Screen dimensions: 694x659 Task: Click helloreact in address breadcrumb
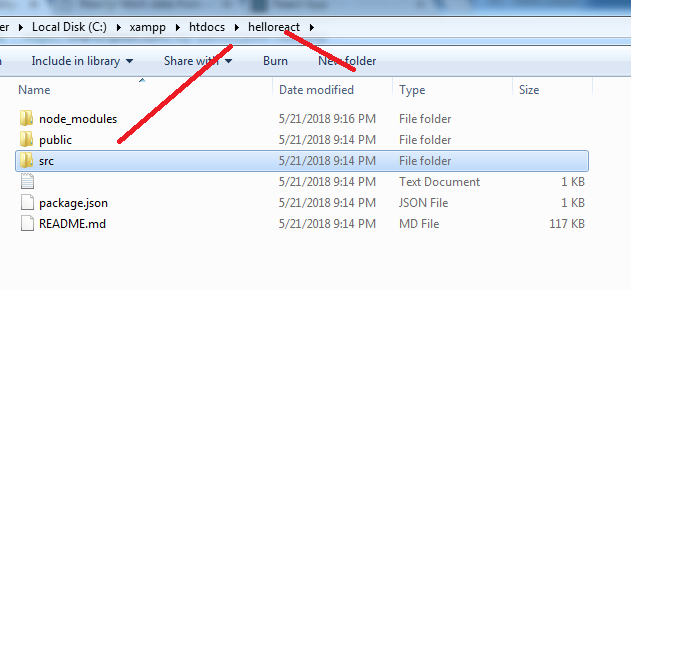tap(274, 27)
